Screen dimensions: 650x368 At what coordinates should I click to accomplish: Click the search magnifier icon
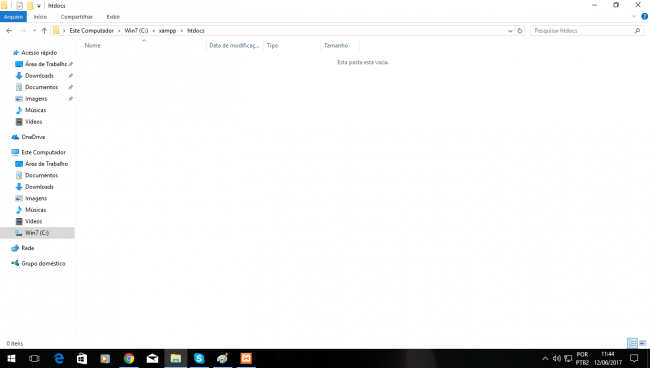point(638,31)
